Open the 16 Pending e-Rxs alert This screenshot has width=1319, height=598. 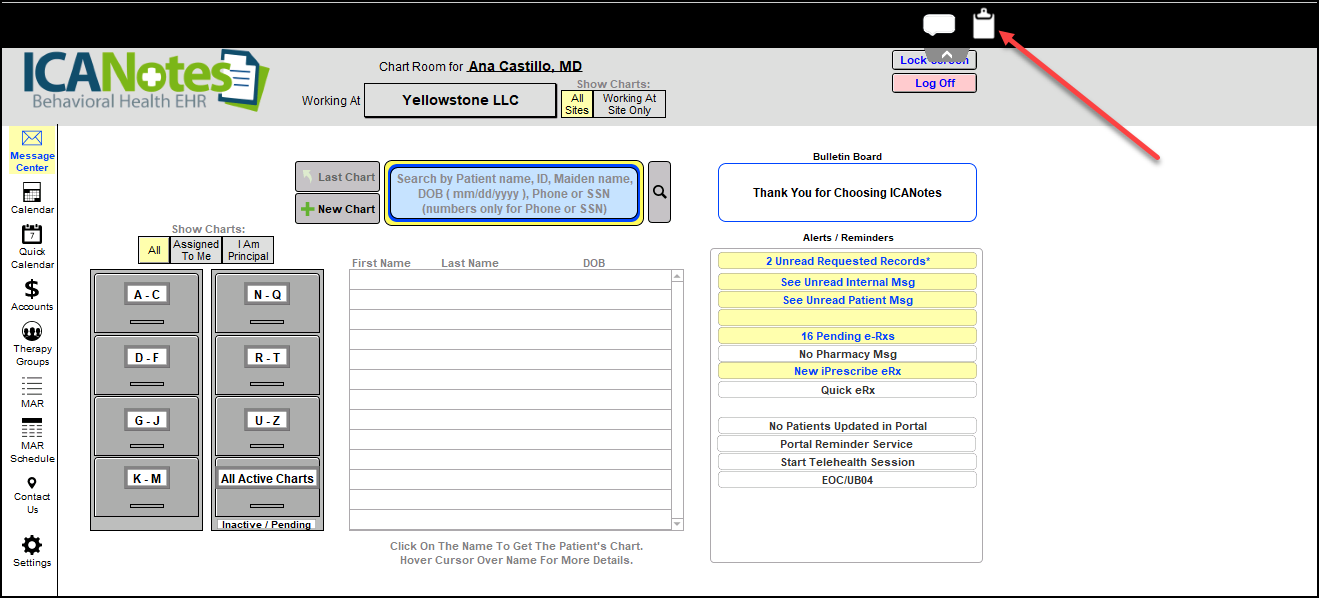(x=847, y=336)
